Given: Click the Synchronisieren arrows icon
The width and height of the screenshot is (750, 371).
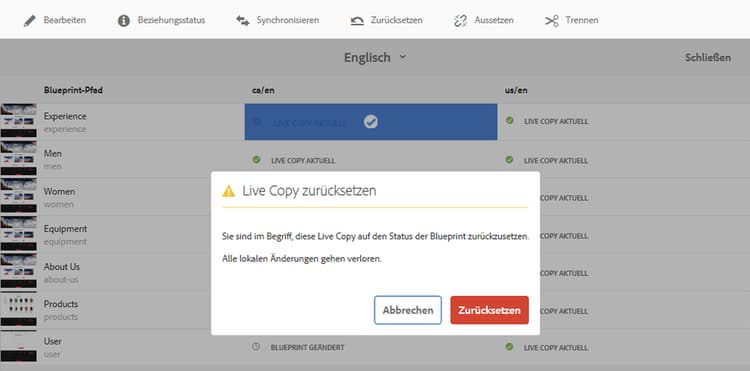Looking at the screenshot, I should click(243, 21).
